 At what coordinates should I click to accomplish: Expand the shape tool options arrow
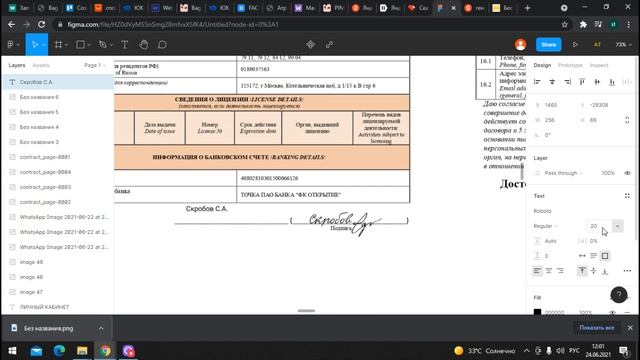pyautogui.click(x=89, y=45)
